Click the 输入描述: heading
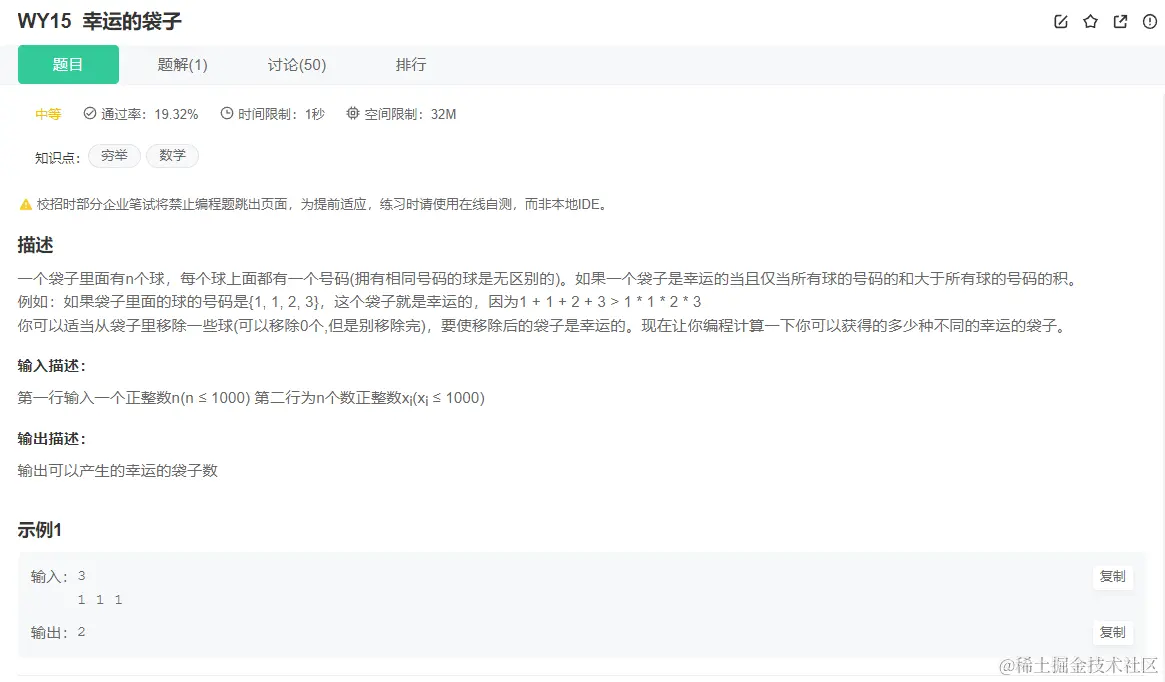Screen dimensions: 1165x682 pos(52,366)
